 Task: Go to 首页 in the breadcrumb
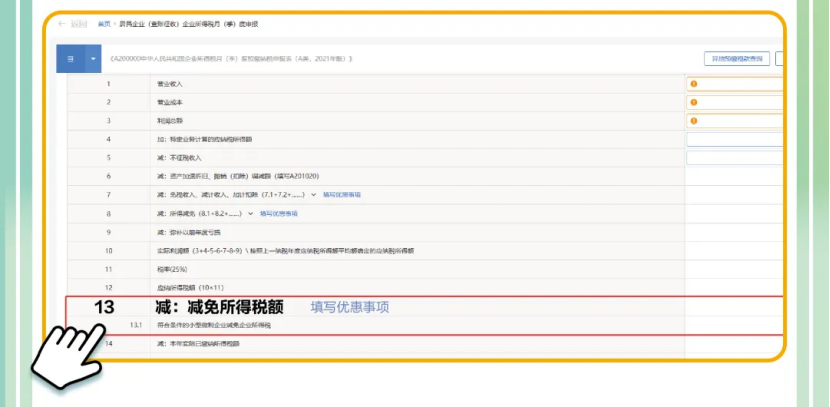[x=104, y=23]
